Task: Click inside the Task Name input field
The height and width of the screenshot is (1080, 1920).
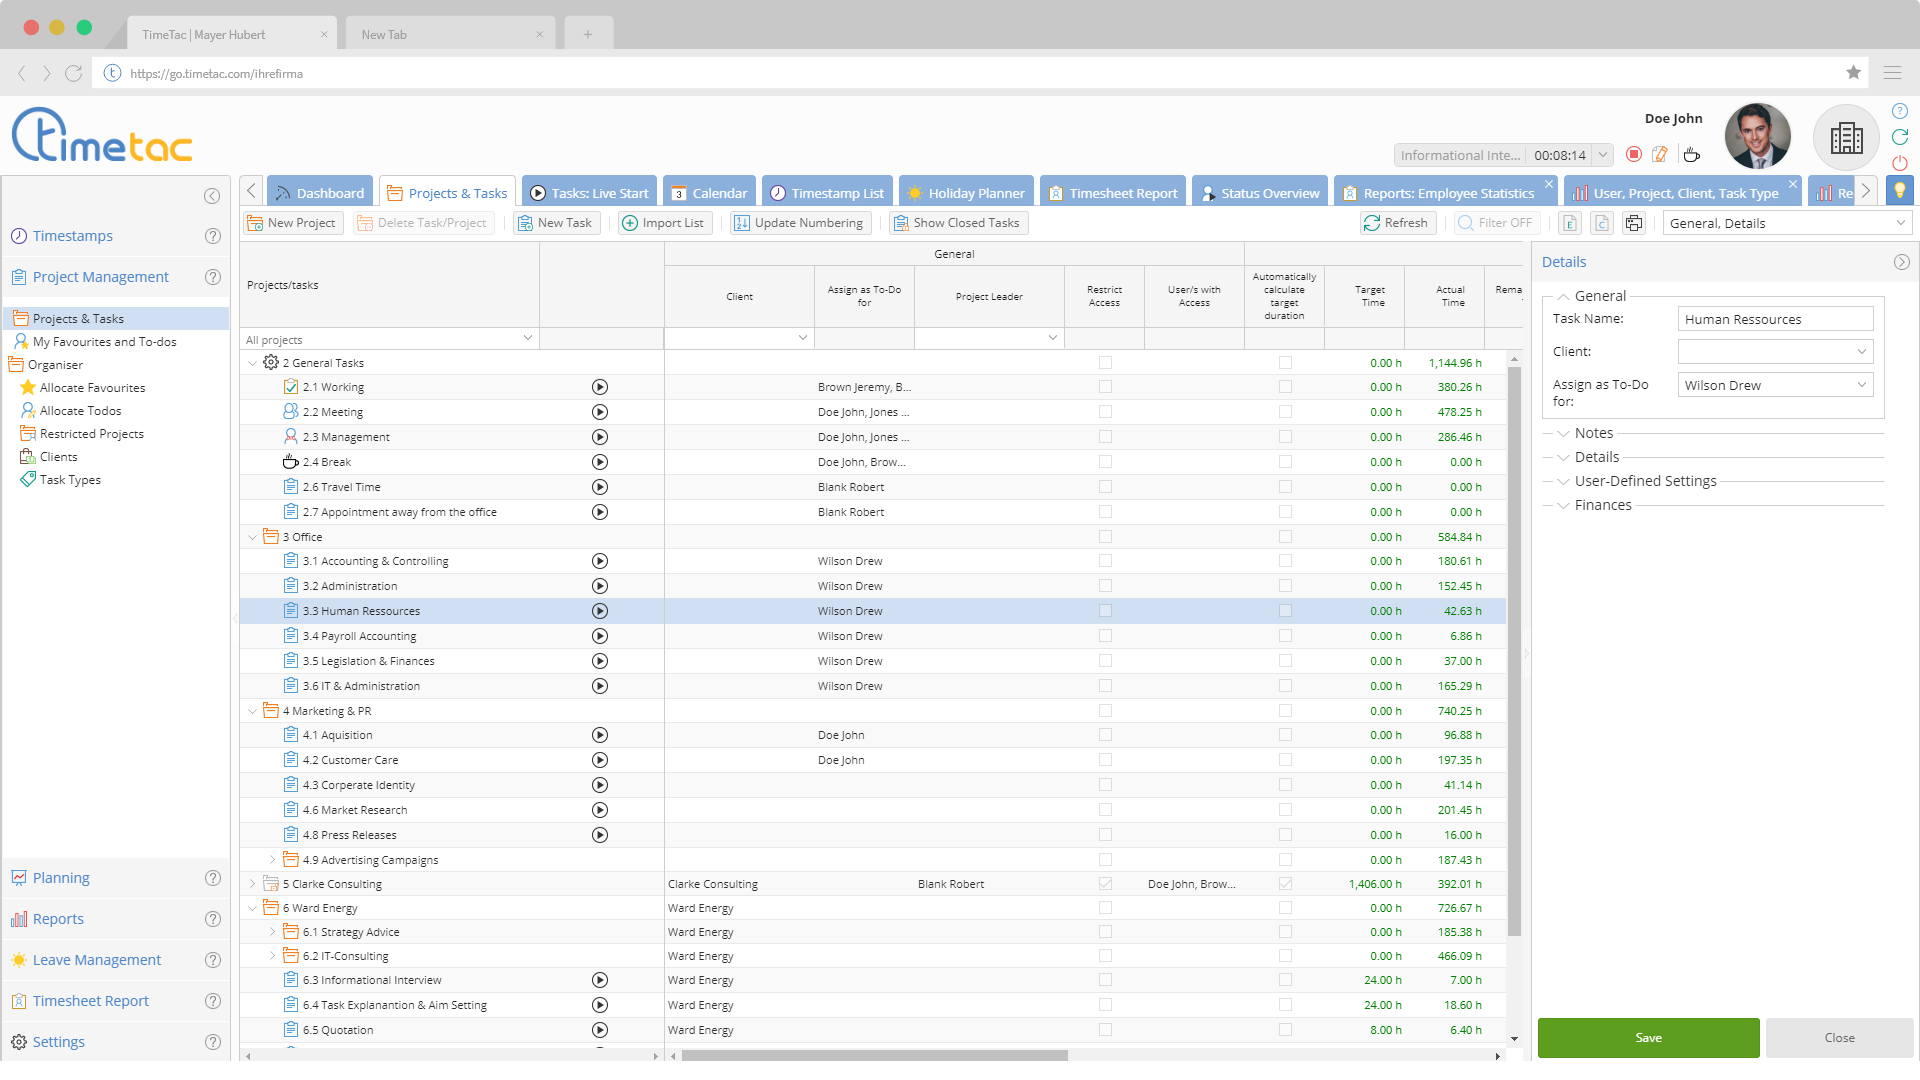Action: pos(1774,318)
